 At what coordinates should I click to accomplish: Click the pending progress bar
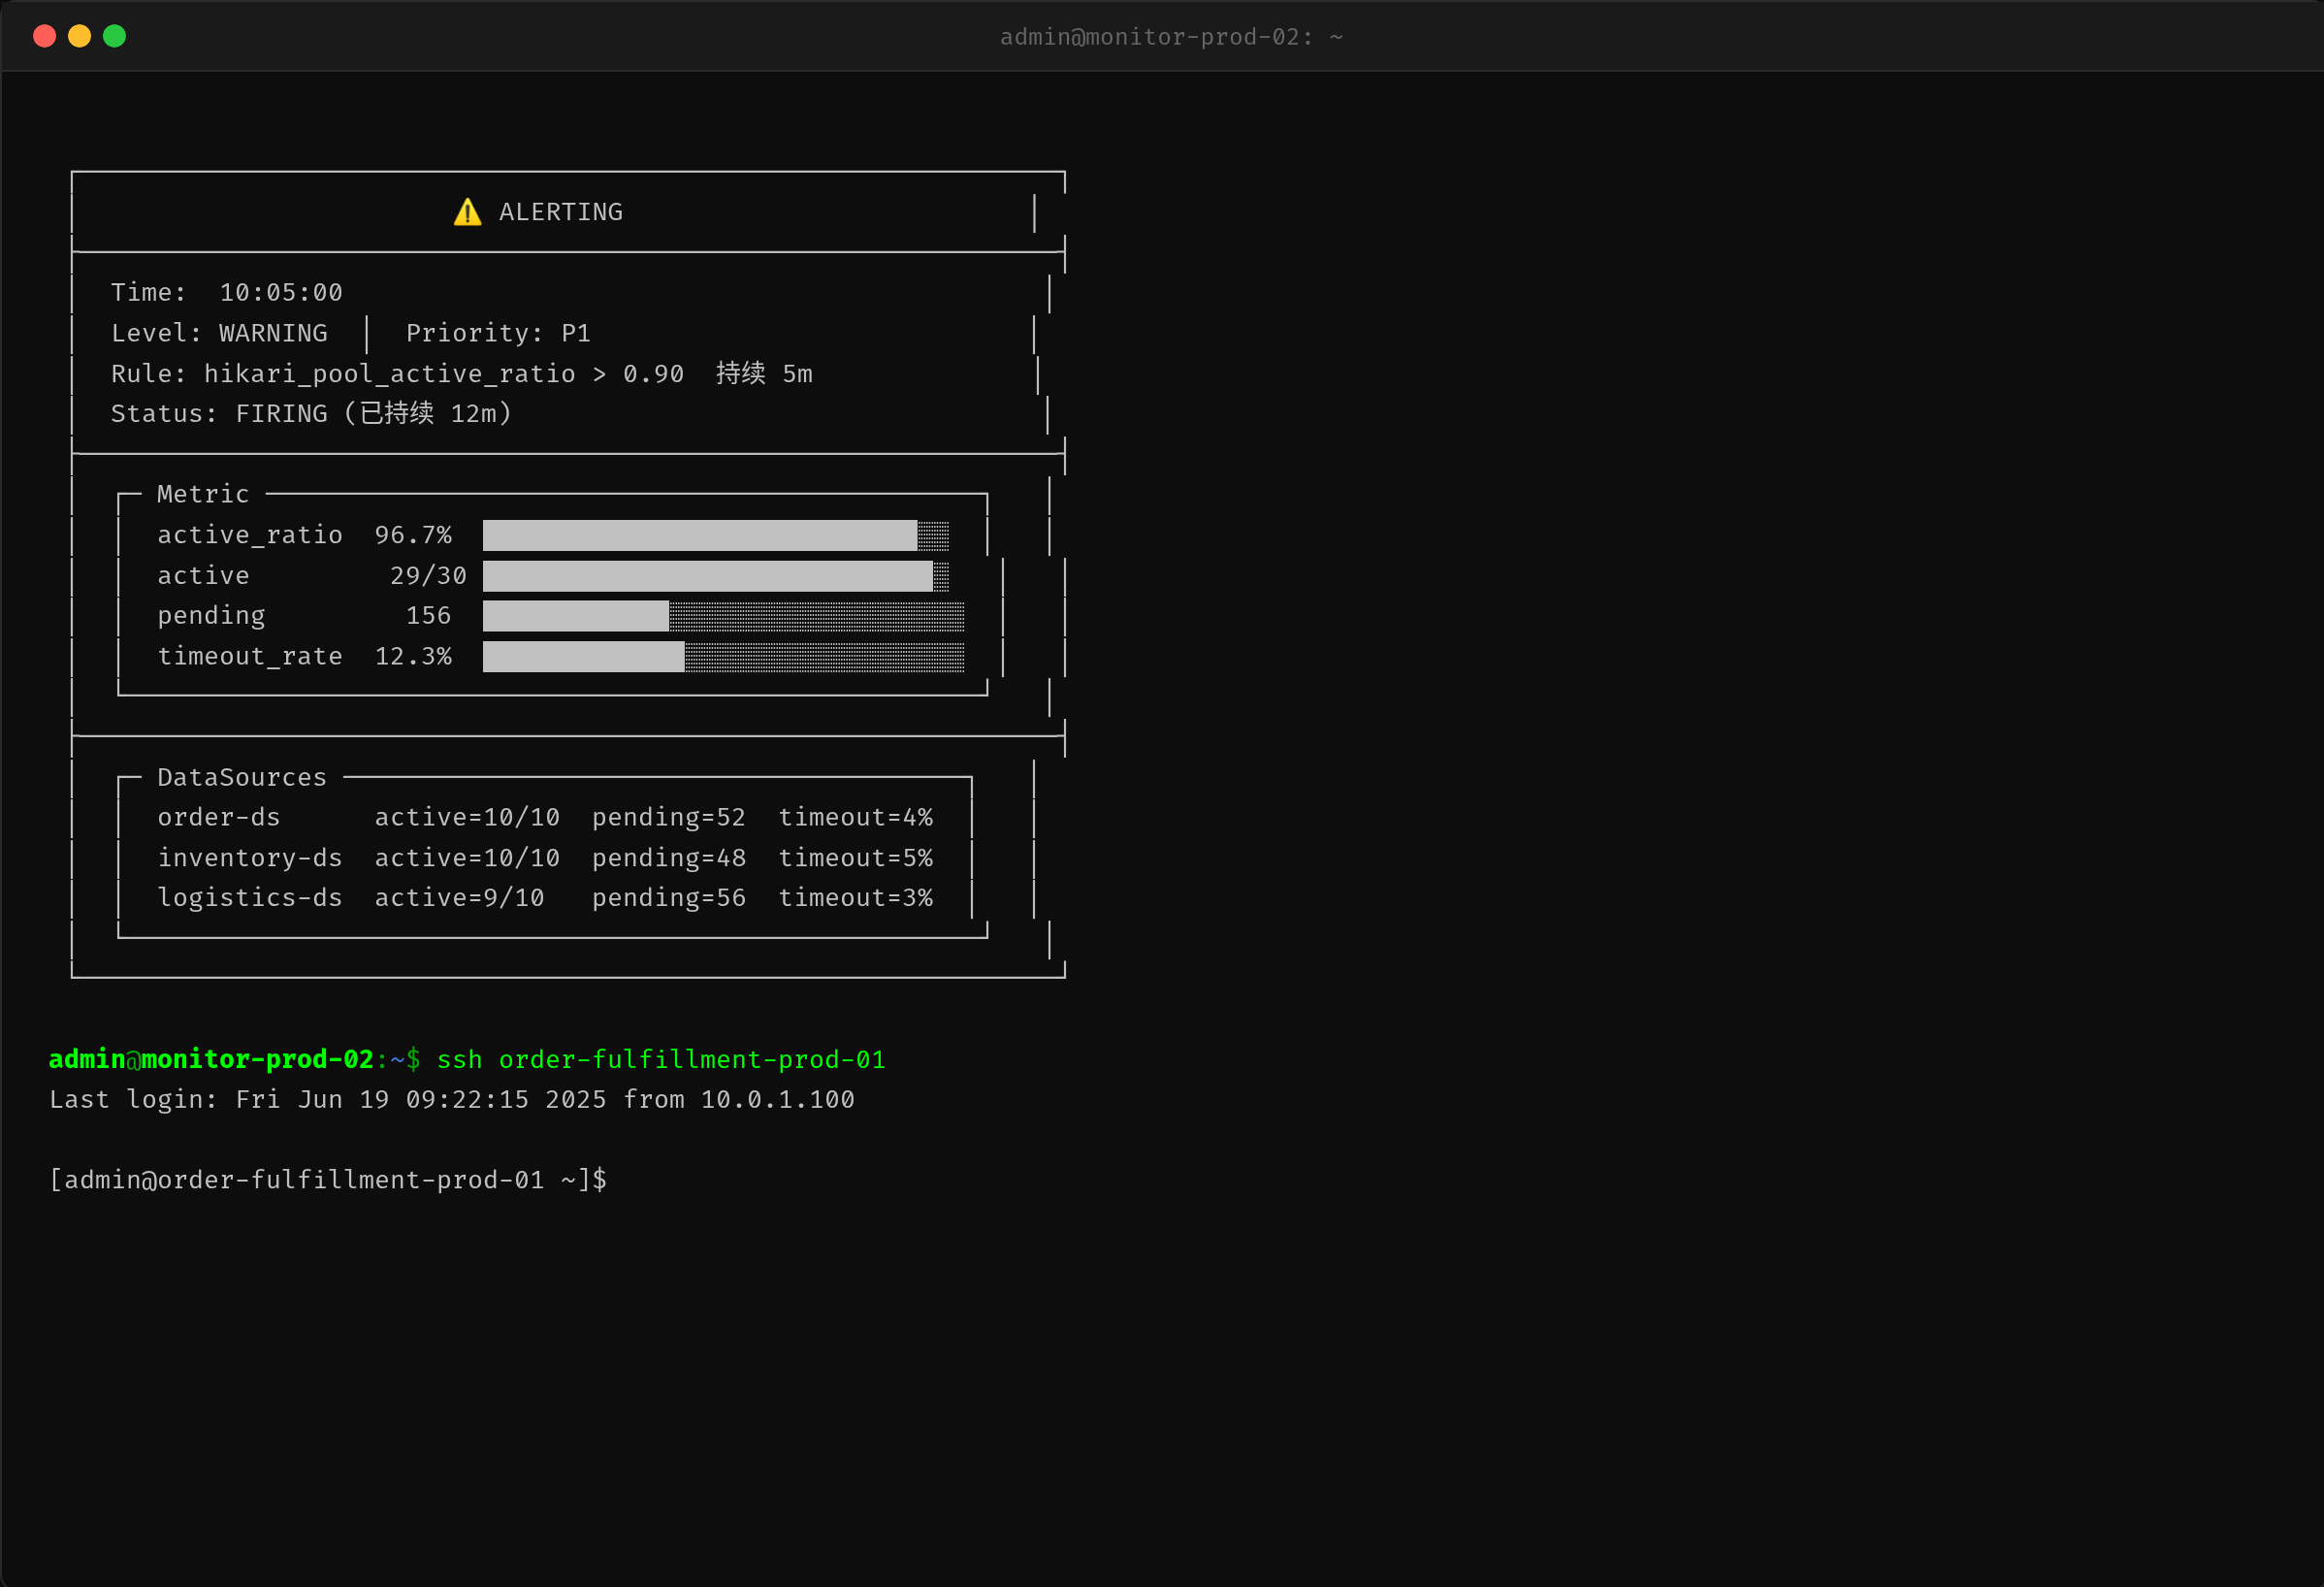pos(723,616)
